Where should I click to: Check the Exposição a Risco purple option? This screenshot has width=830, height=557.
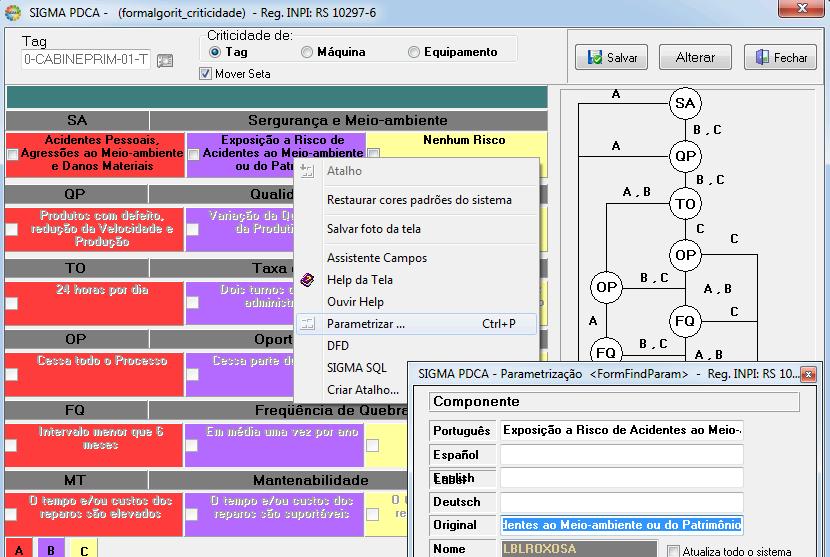193,155
